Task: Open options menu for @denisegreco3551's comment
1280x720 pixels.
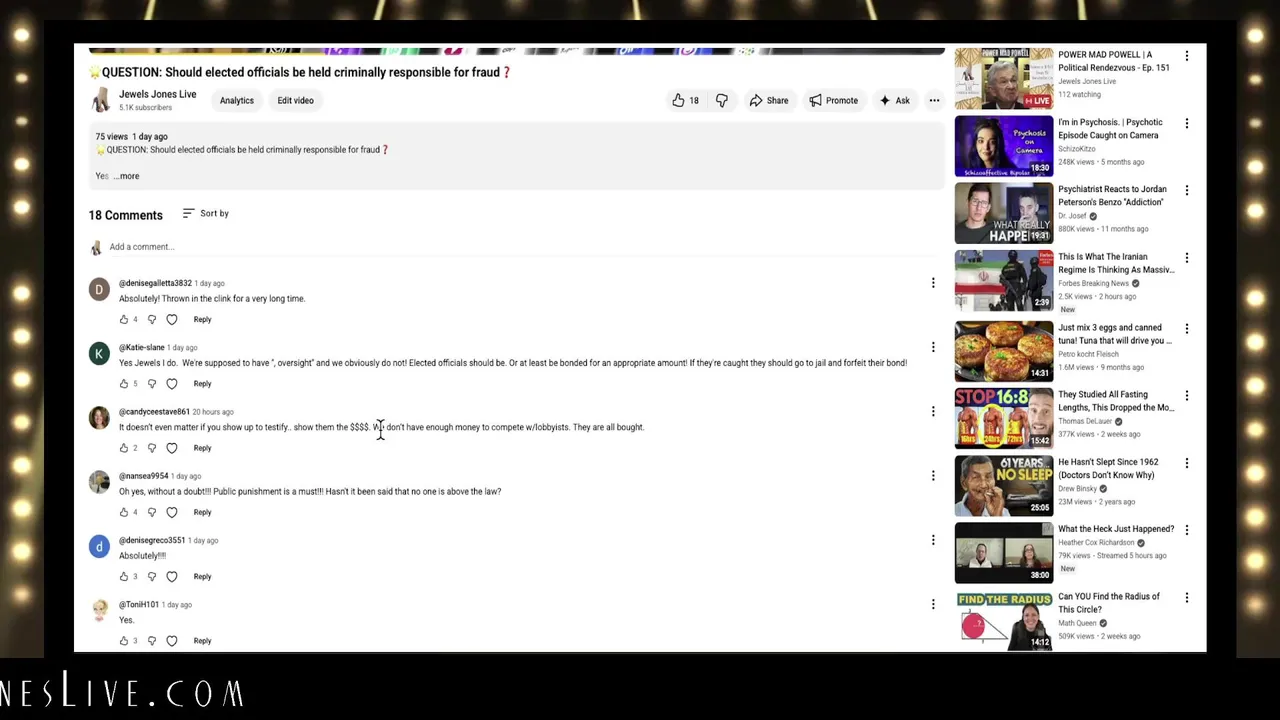Action: tap(933, 540)
